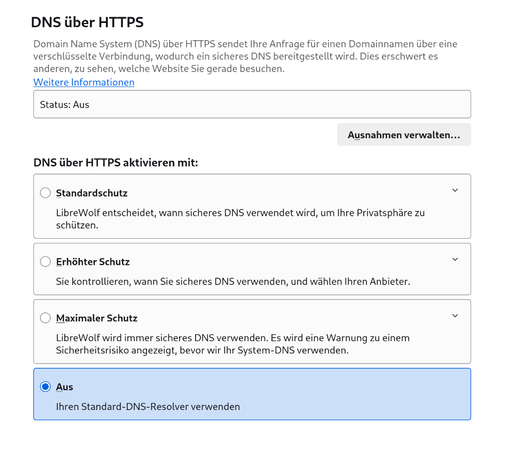Click the DNS über HTTPS main heading

tap(87, 22)
